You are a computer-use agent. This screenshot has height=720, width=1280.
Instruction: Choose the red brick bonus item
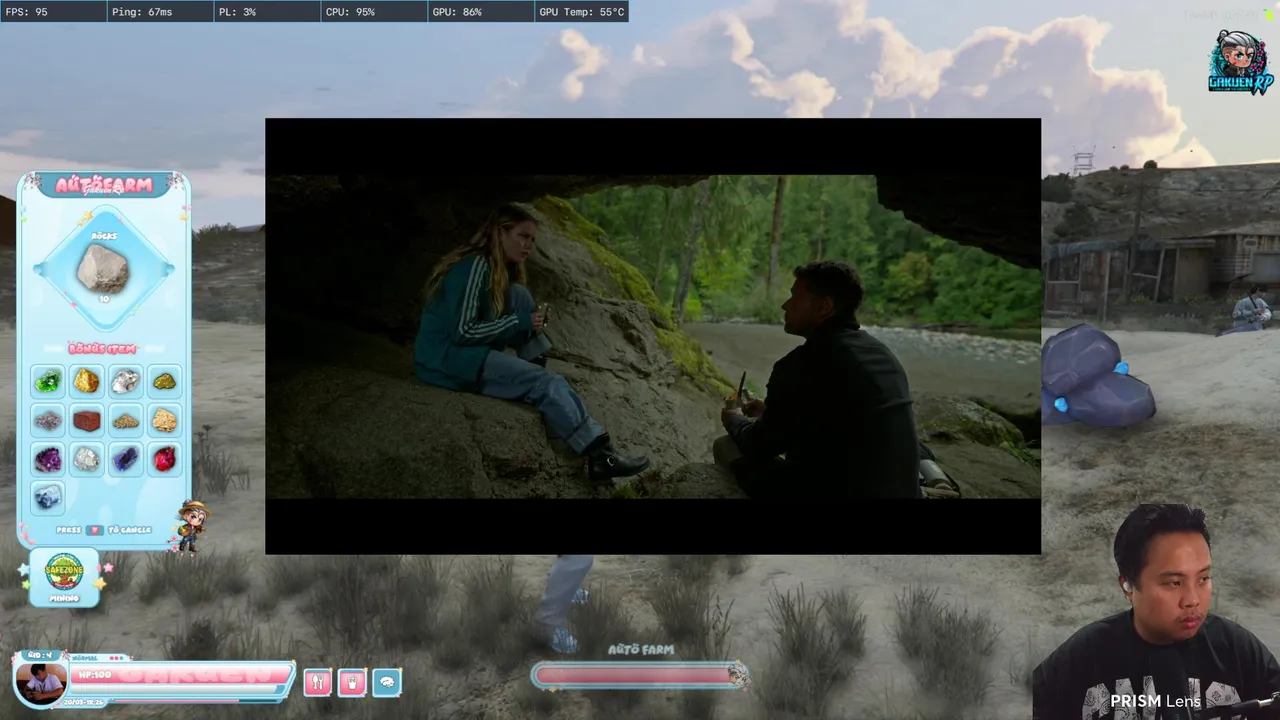[x=87, y=420]
